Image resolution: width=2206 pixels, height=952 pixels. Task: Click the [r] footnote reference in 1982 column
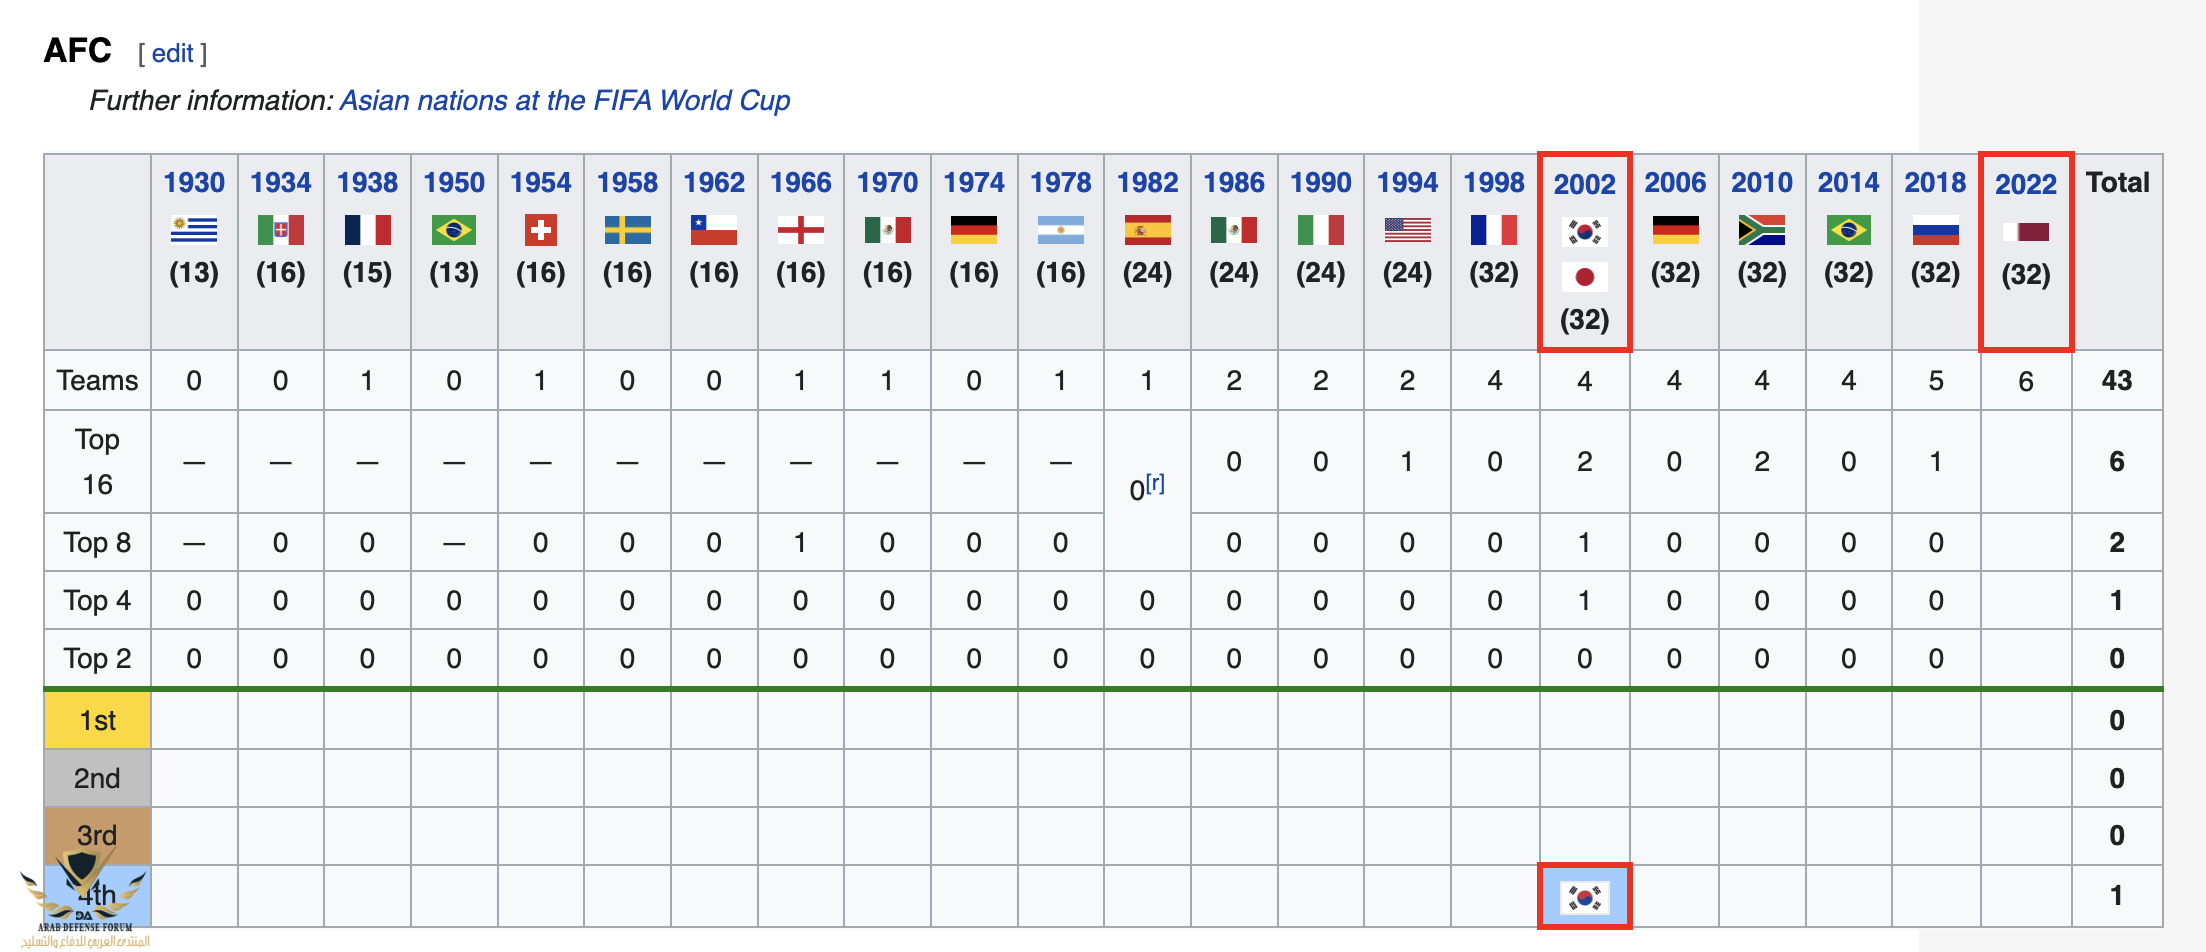pyautogui.click(x=1155, y=483)
